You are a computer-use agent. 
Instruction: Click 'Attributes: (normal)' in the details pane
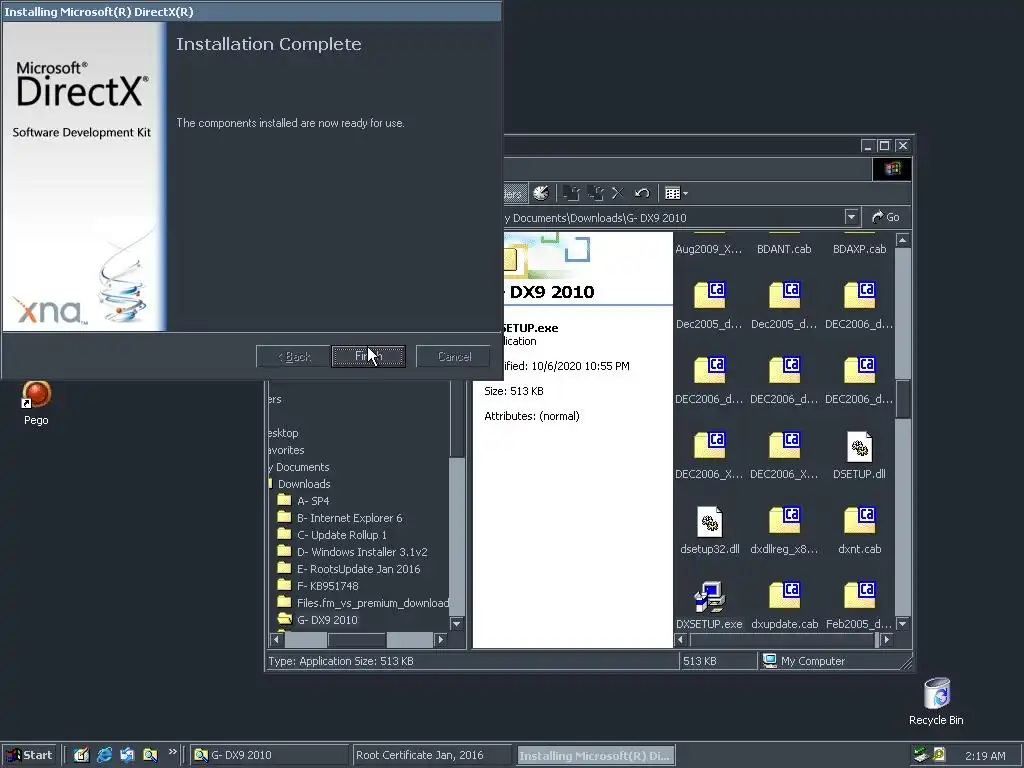click(532, 416)
